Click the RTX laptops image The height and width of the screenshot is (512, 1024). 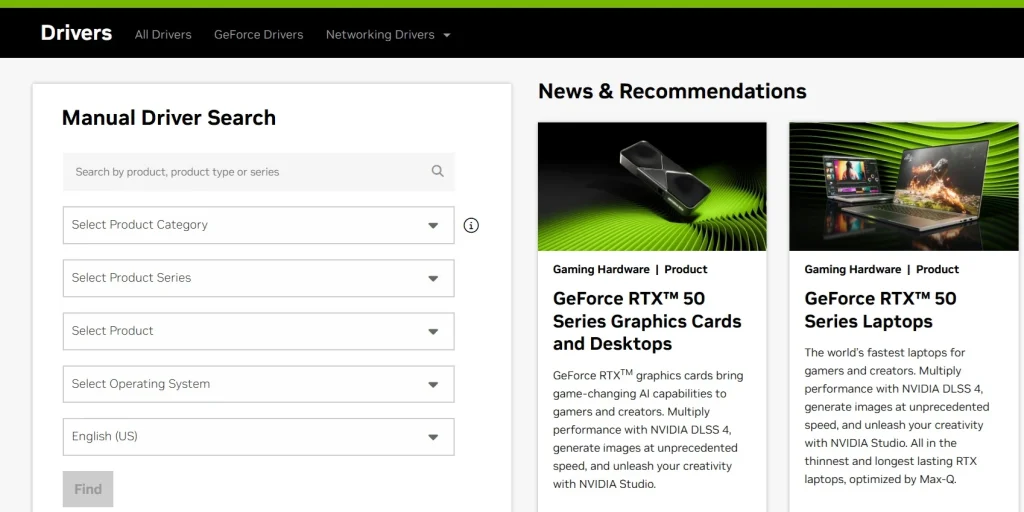(903, 186)
